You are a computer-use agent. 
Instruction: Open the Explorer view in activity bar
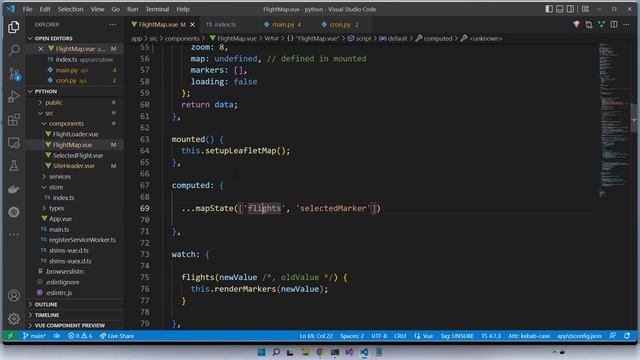click(14, 27)
